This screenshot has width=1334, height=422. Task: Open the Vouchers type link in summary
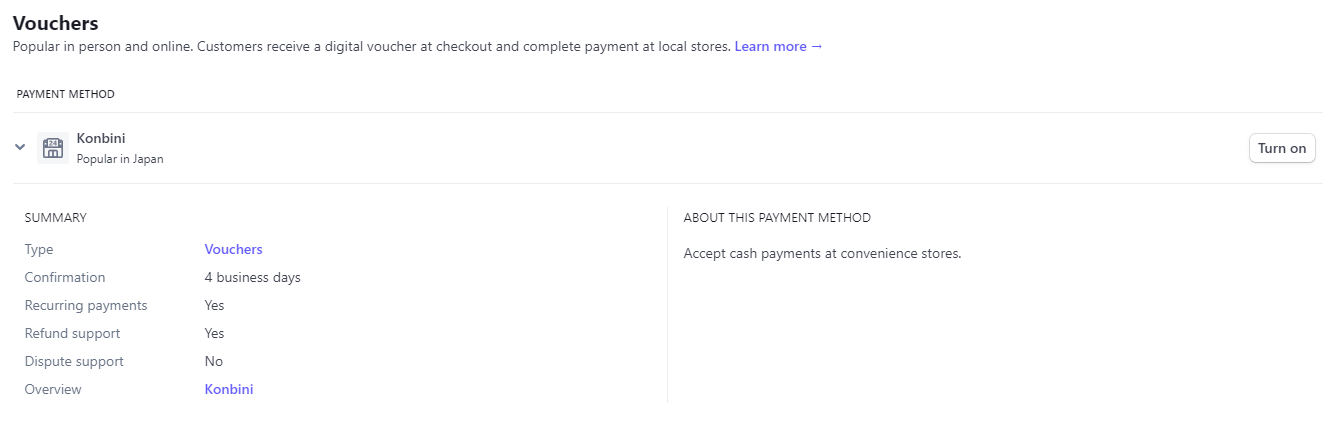(233, 249)
